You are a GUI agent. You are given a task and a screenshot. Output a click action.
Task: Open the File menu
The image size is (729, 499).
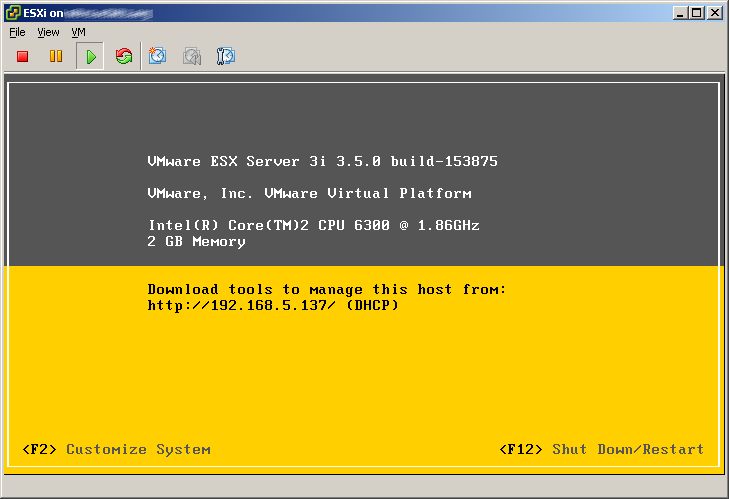17,32
